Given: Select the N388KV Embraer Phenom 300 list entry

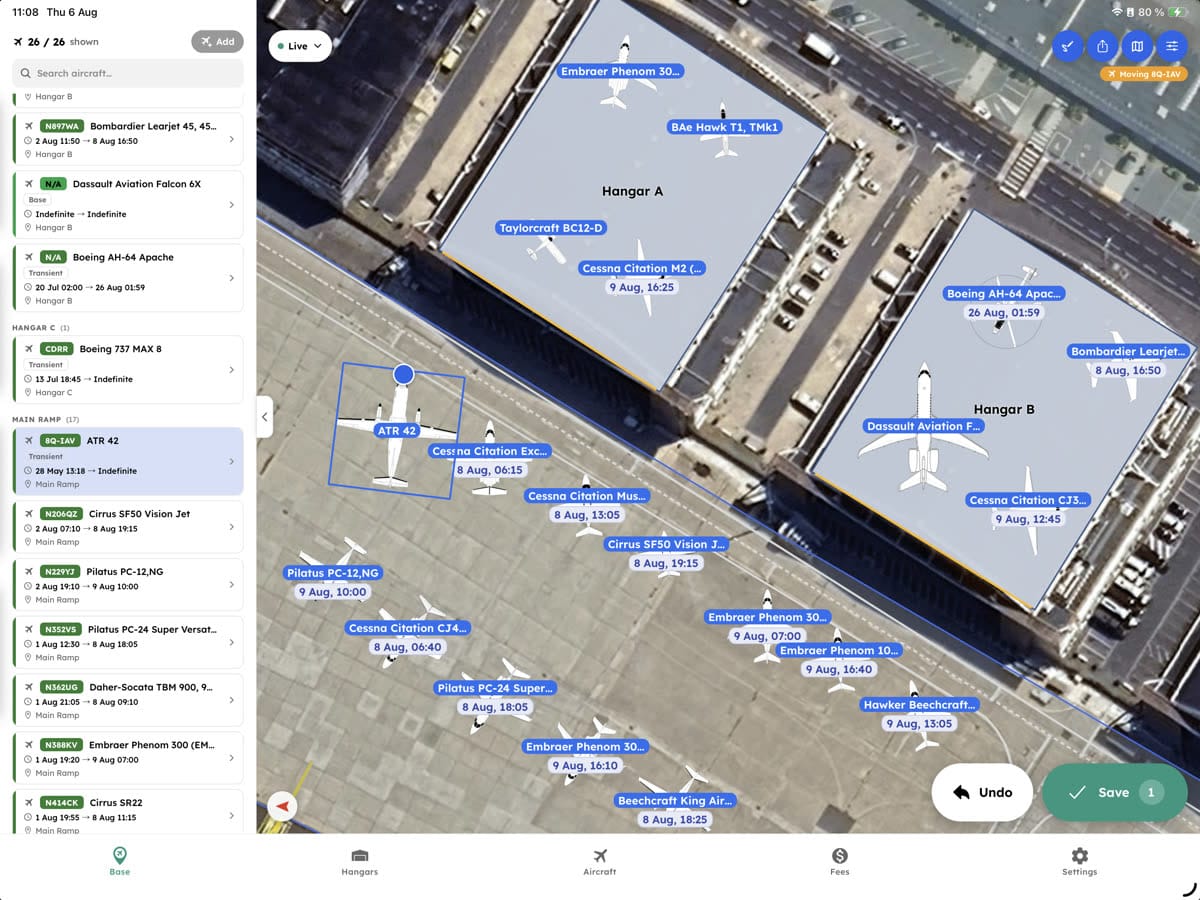Looking at the screenshot, I should (128, 758).
